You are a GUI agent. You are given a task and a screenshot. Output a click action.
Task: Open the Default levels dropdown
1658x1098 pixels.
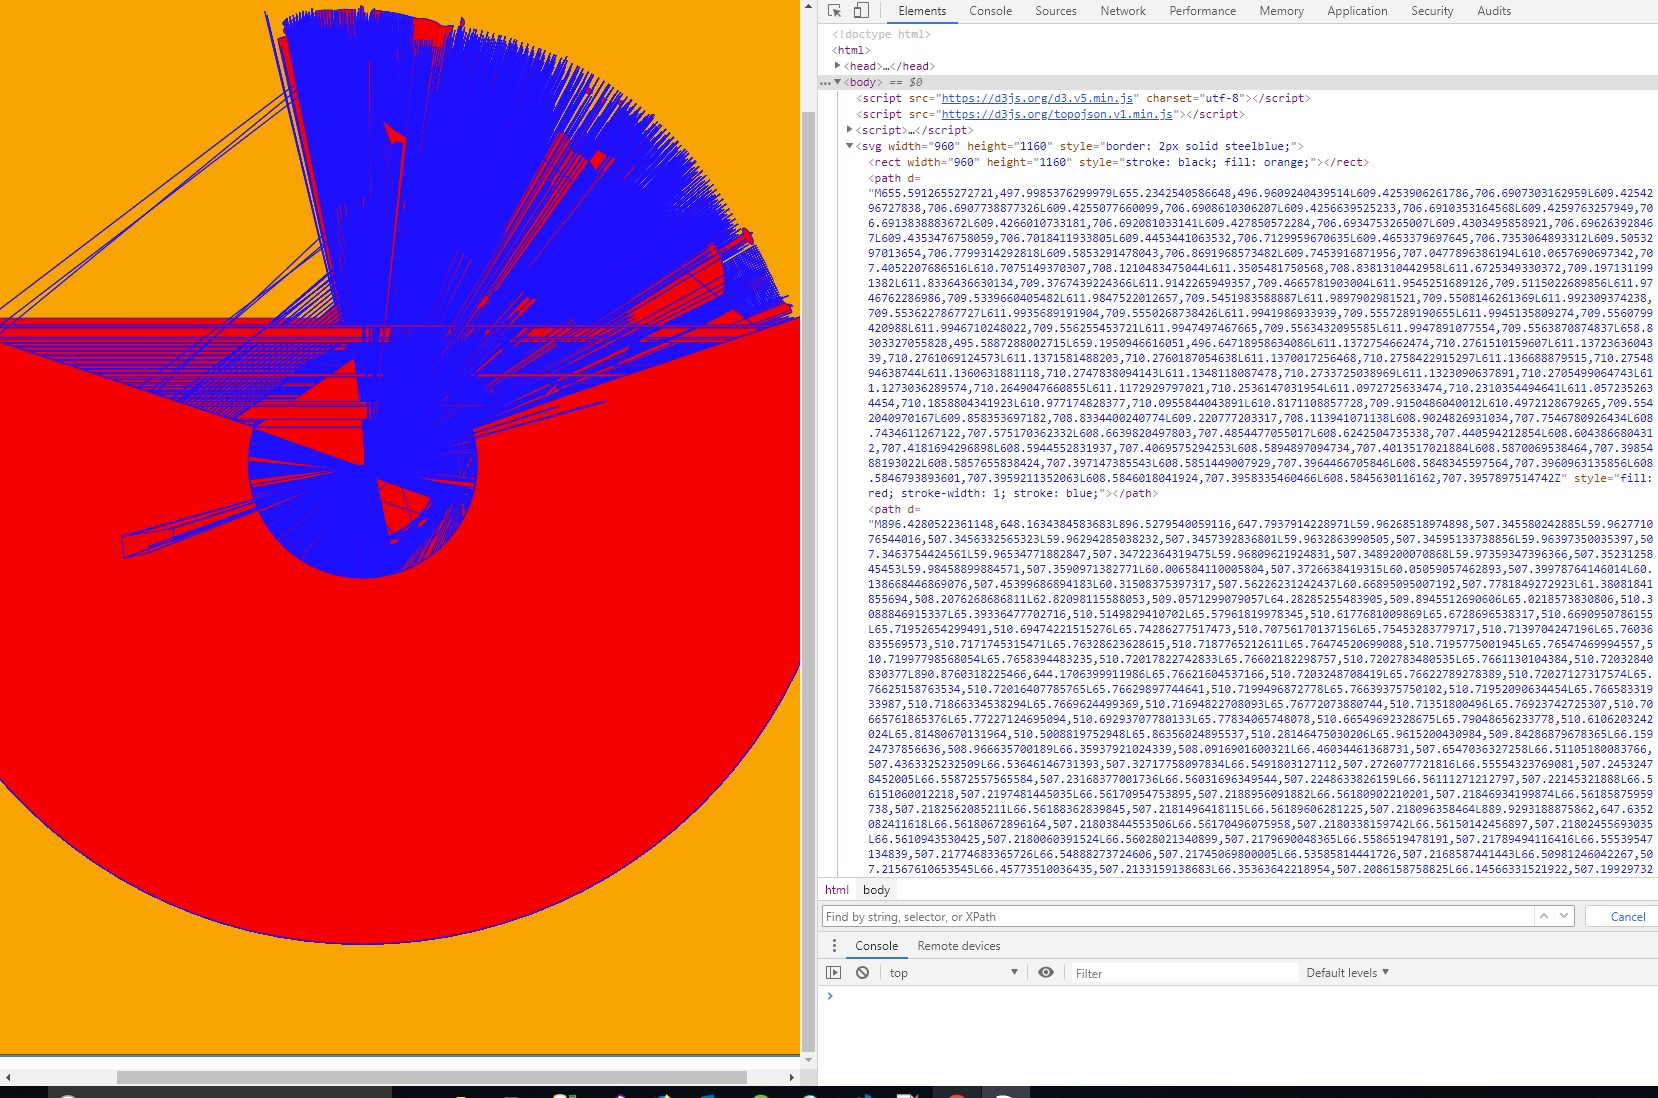(1347, 973)
